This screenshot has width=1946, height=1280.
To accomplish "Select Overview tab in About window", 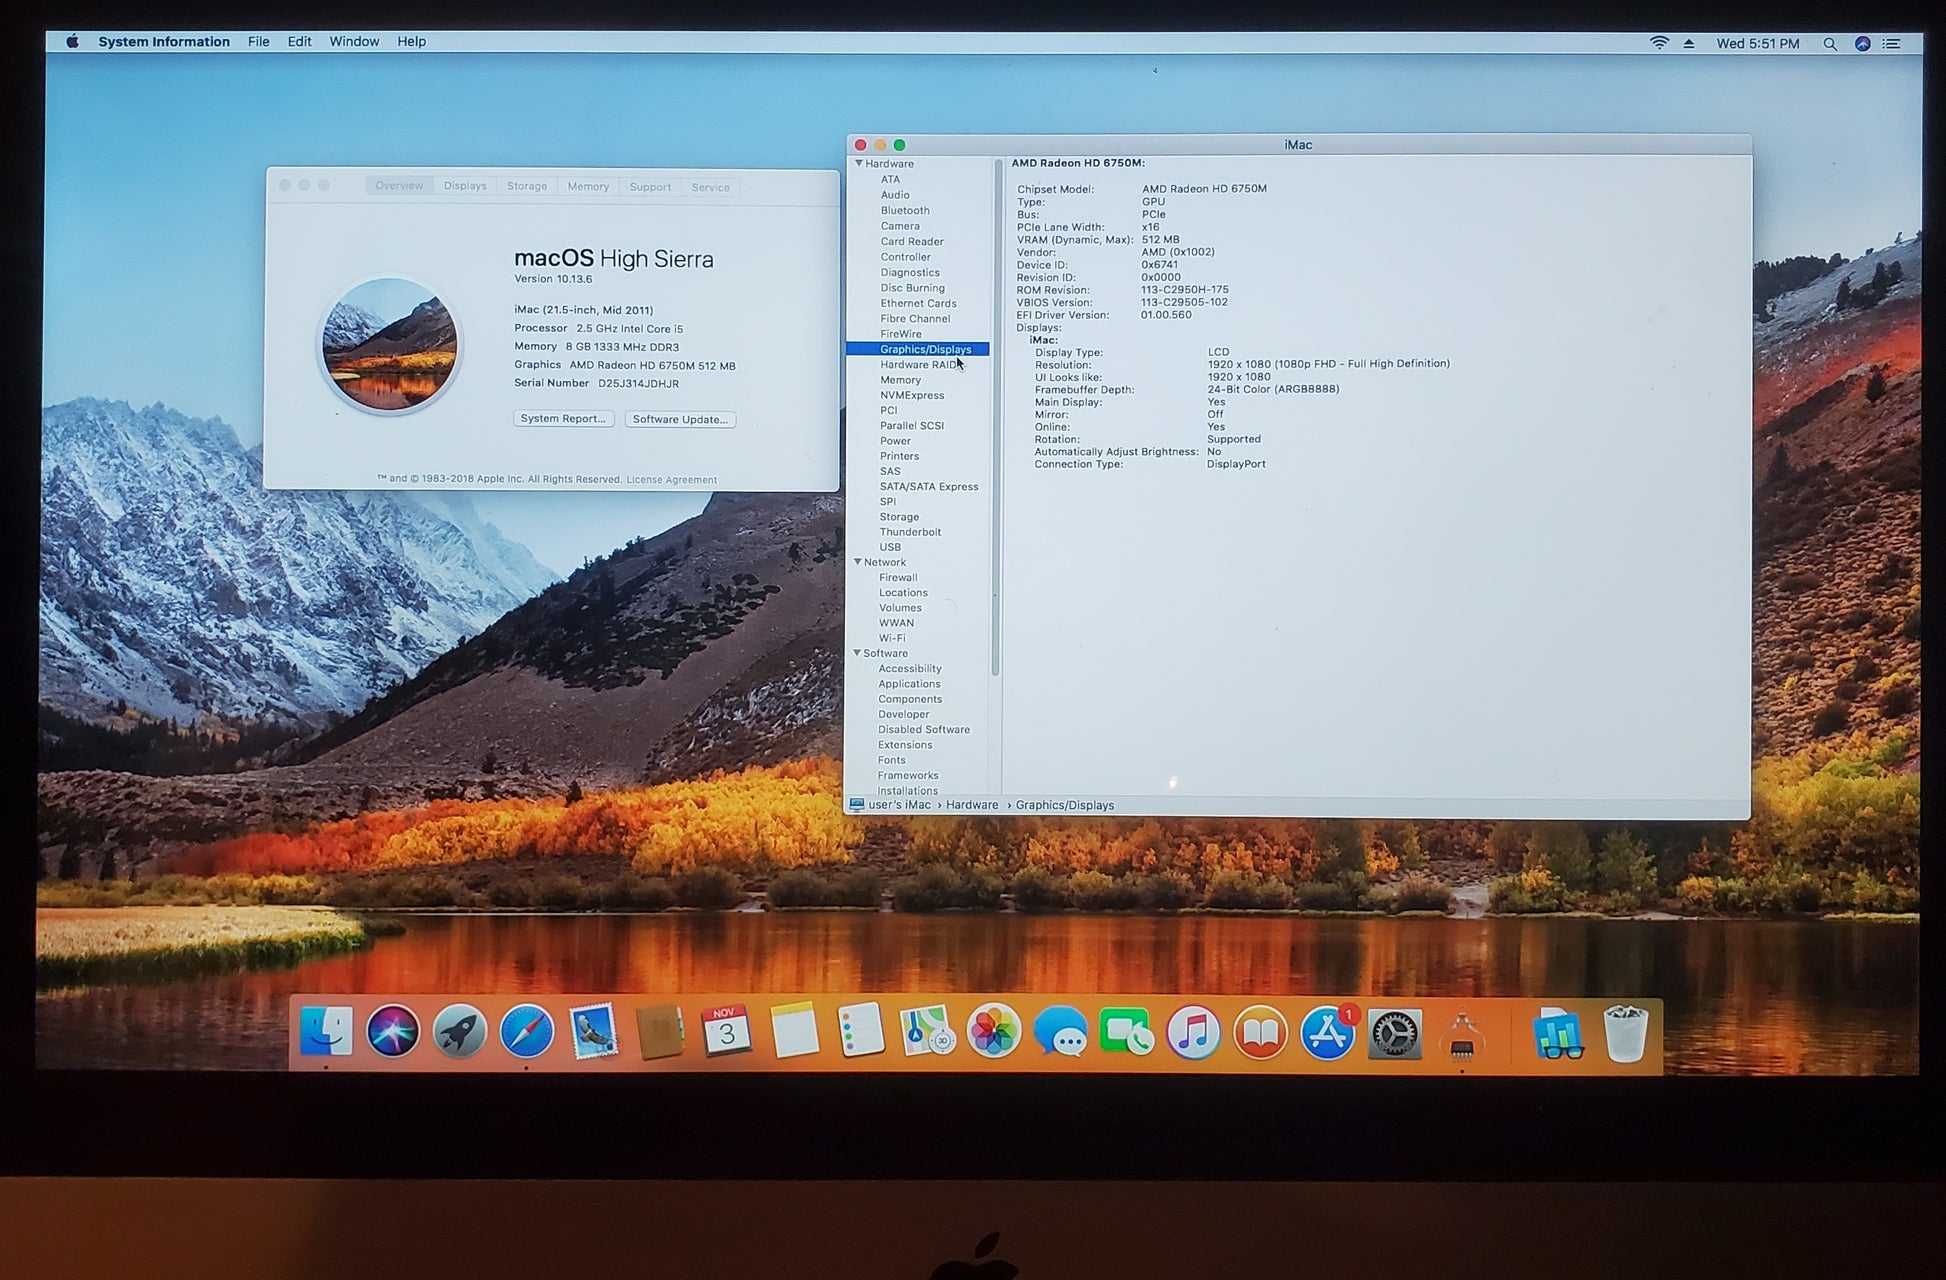I will click(x=399, y=186).
